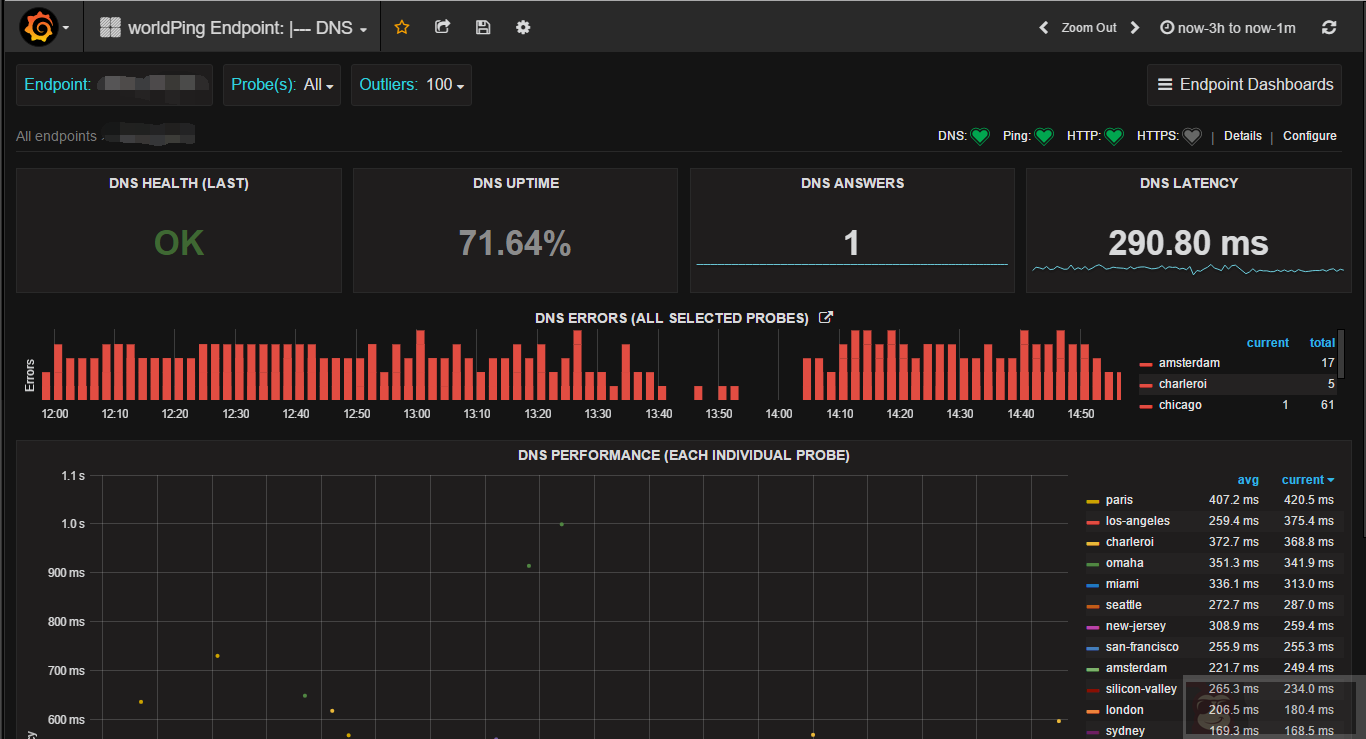Open DNS ANSWERS panel title
1366x739 pixels.
(852, 183)
